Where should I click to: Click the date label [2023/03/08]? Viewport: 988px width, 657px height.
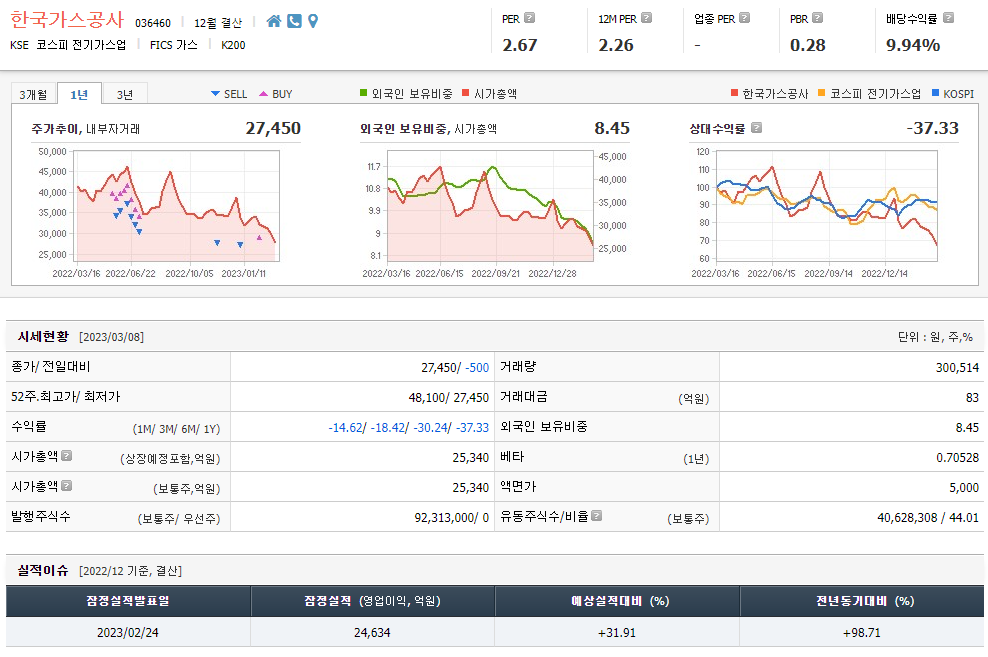coord(112,337)
